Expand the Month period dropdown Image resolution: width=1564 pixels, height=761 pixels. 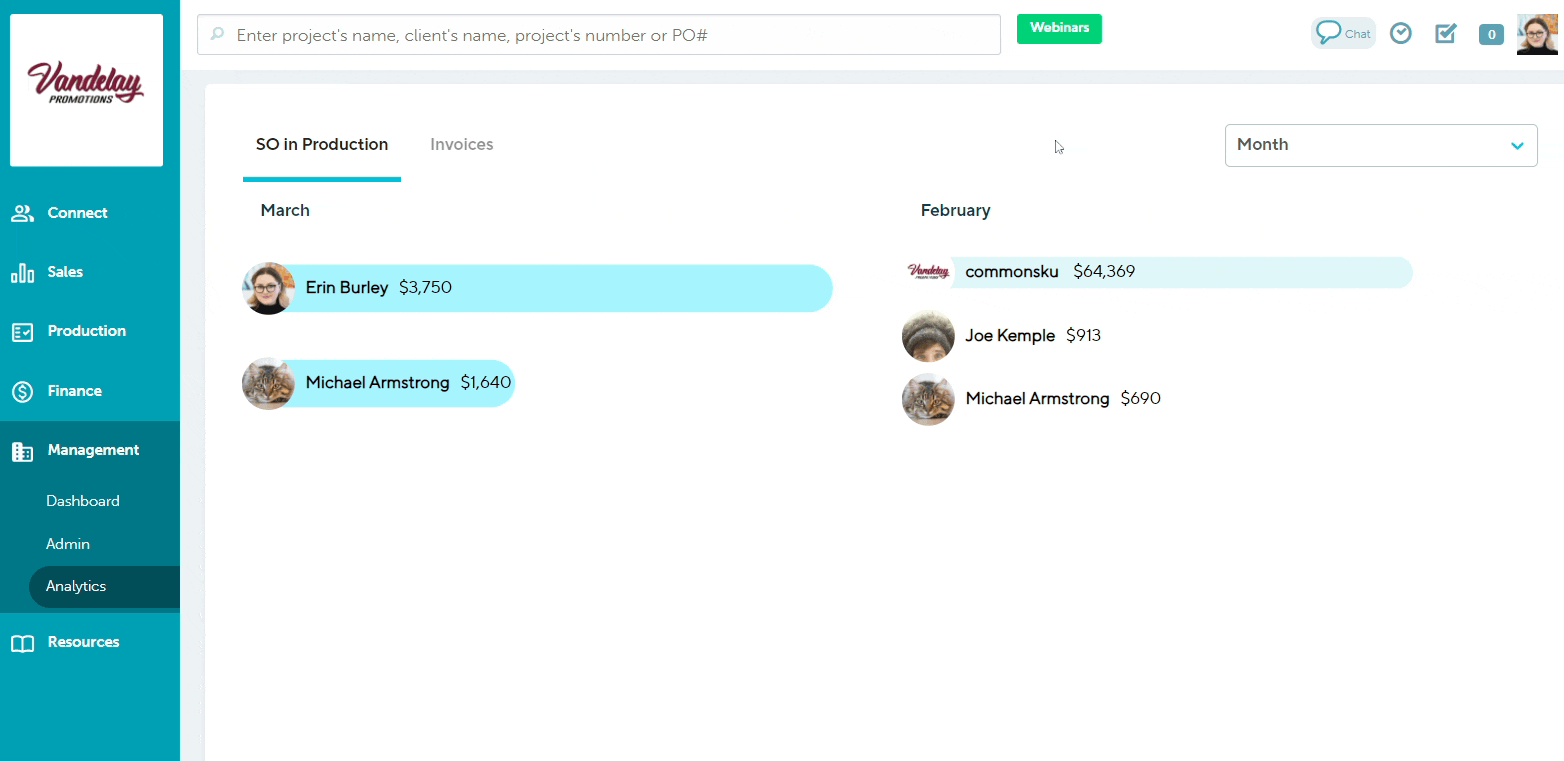pyautogui.click(x=1380, y=145)
